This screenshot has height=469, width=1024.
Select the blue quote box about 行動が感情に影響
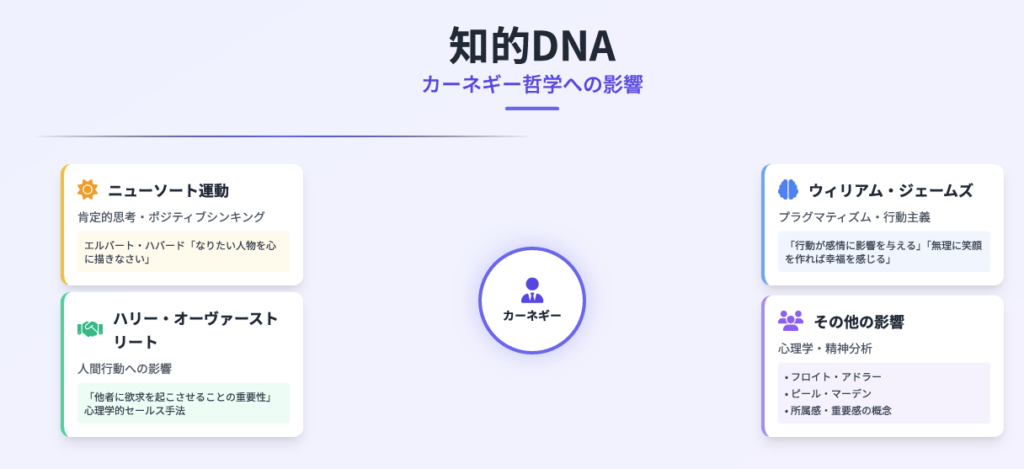click(884, 251)
